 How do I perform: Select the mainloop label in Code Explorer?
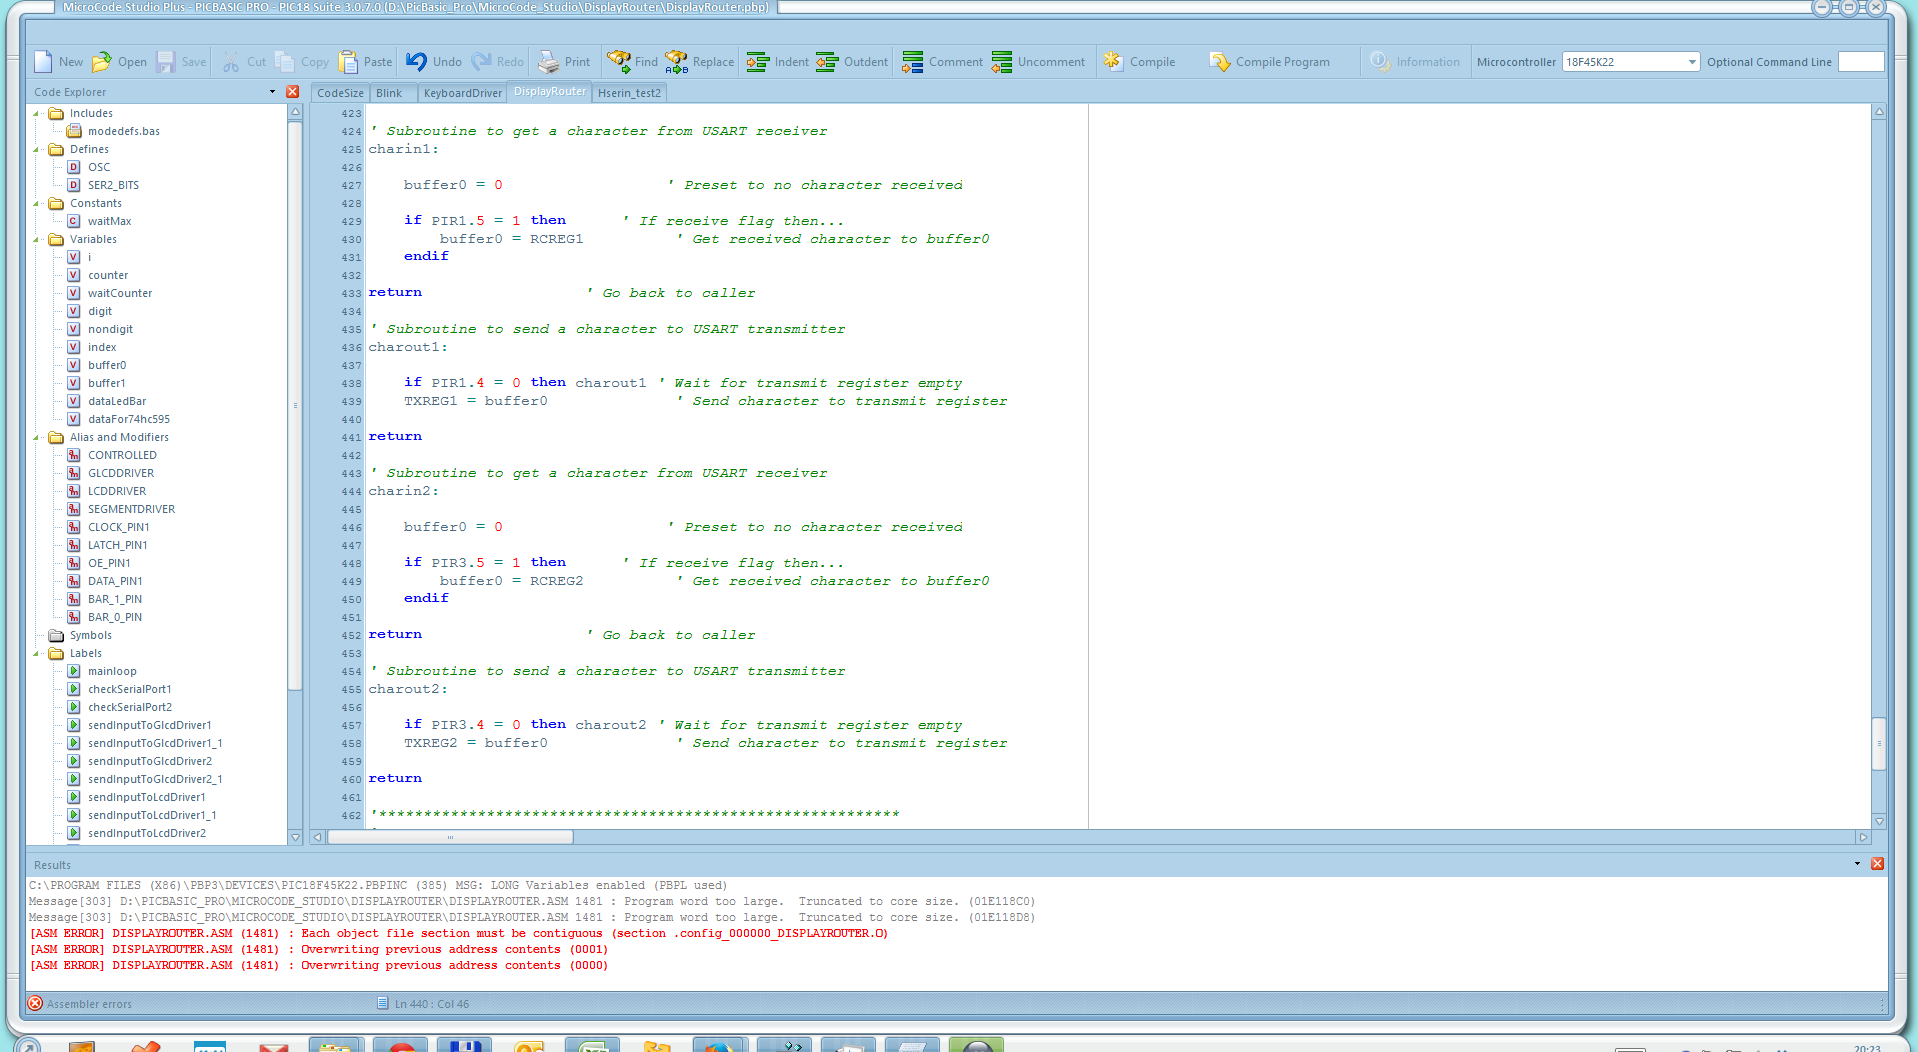point(112,672)
